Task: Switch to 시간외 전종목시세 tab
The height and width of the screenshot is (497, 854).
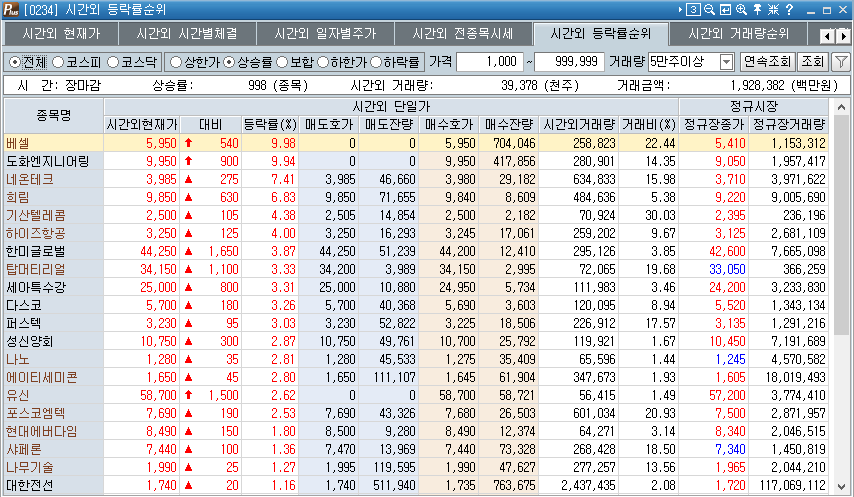Action: pos(462,34)
